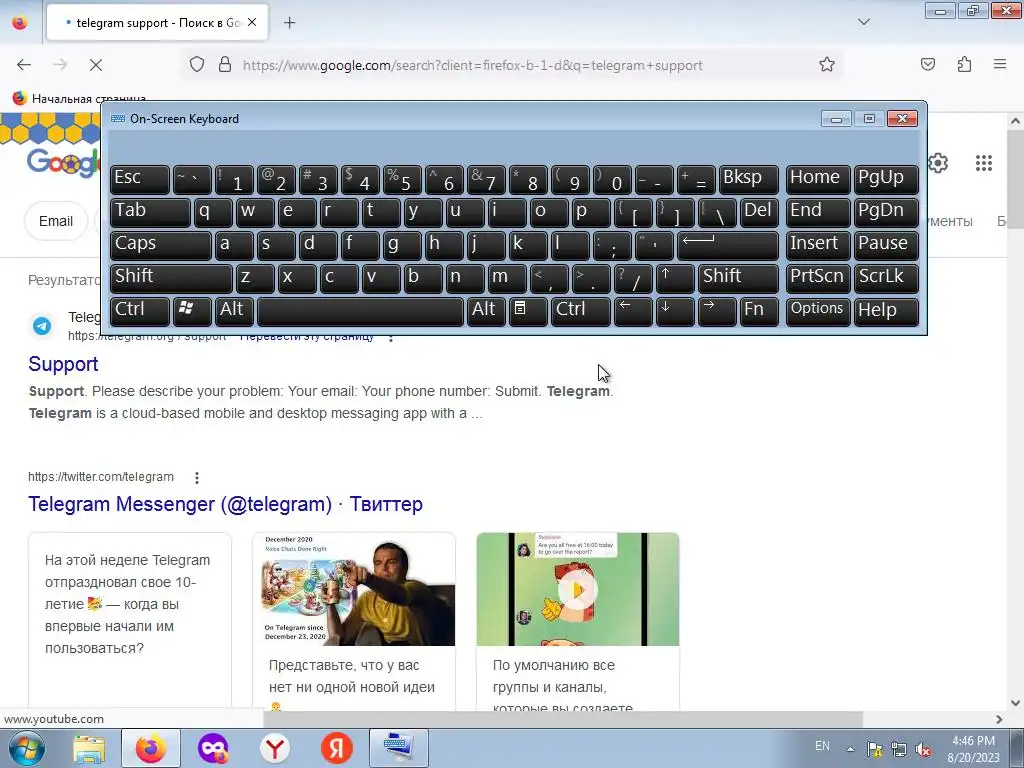The height and width of the screenshot is (768, 1024).
Task: Open the DiCaprio tweet image thumbnail
Action: (354, 589)
